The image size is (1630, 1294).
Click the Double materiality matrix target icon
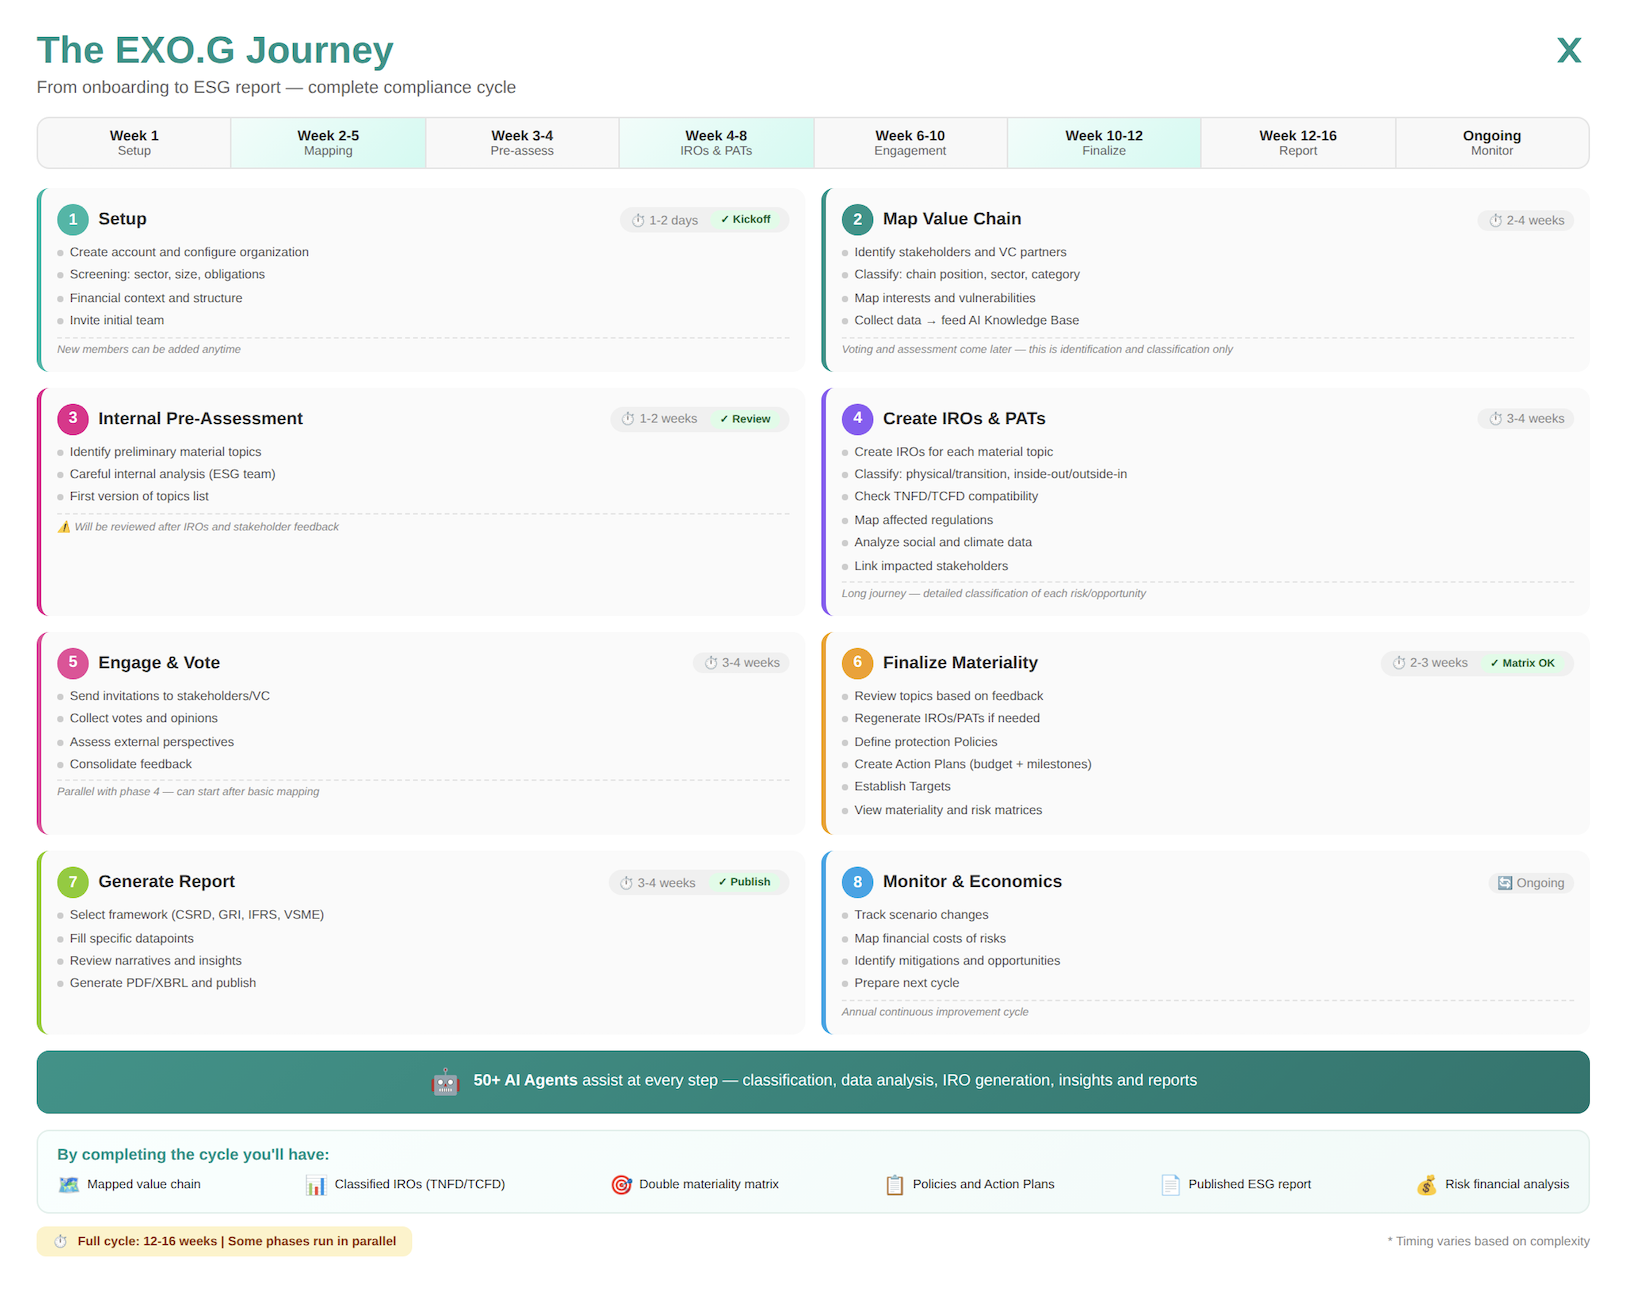[x=621, y=1185]
